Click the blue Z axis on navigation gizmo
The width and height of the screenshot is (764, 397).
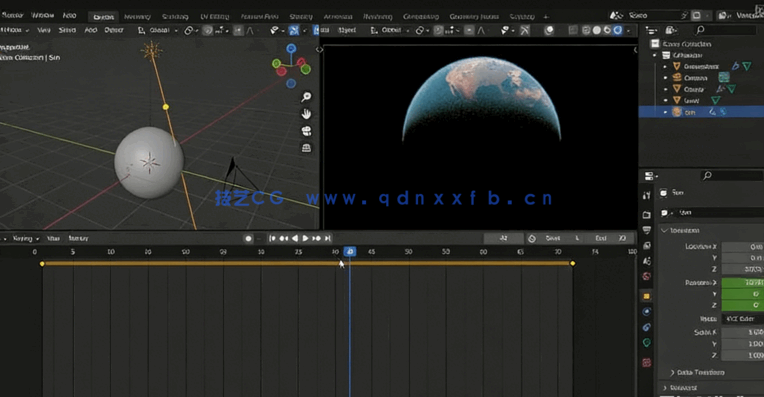pos(291,48)
